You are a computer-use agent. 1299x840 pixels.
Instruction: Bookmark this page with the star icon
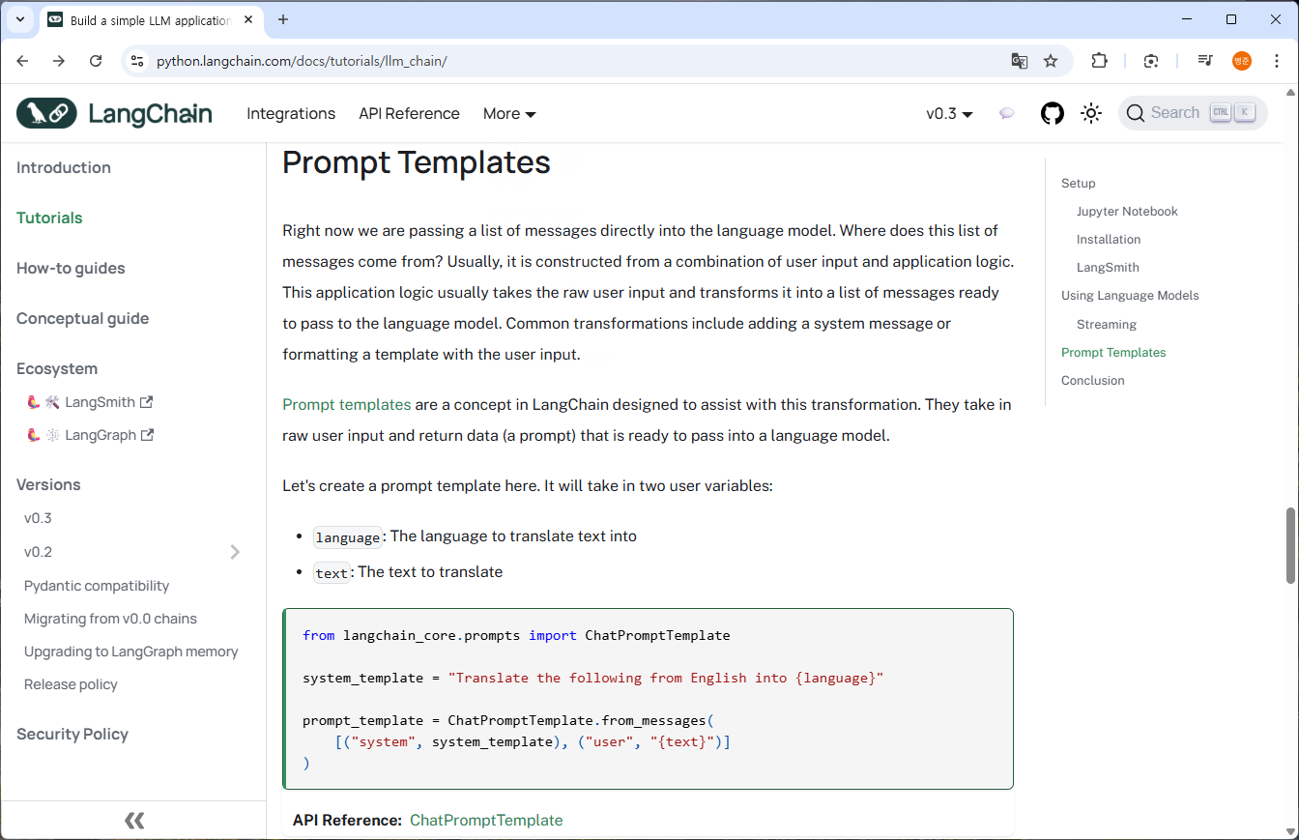(1051, 61)
